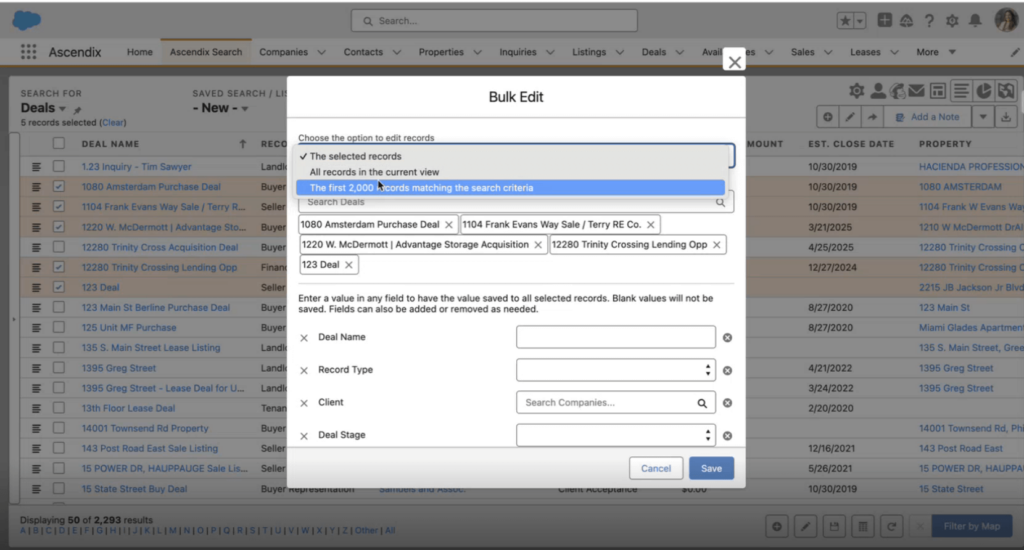1024x550 pixels.
Task: Click the Add a Note button
Action: [927, 117]
